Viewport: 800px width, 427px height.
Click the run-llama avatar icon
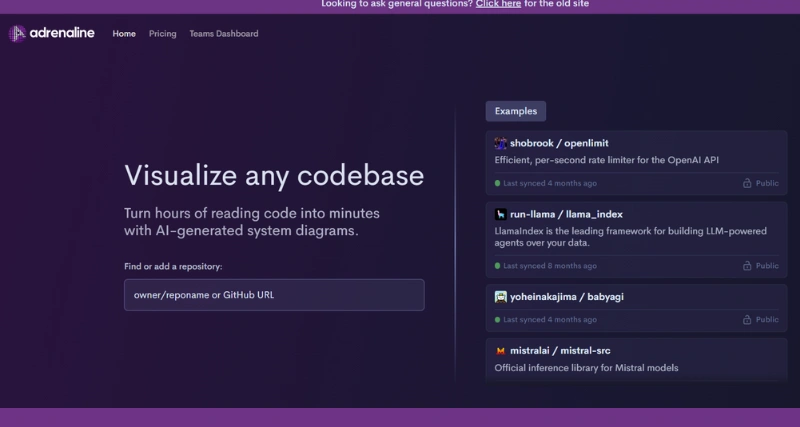tap(501, 214)
